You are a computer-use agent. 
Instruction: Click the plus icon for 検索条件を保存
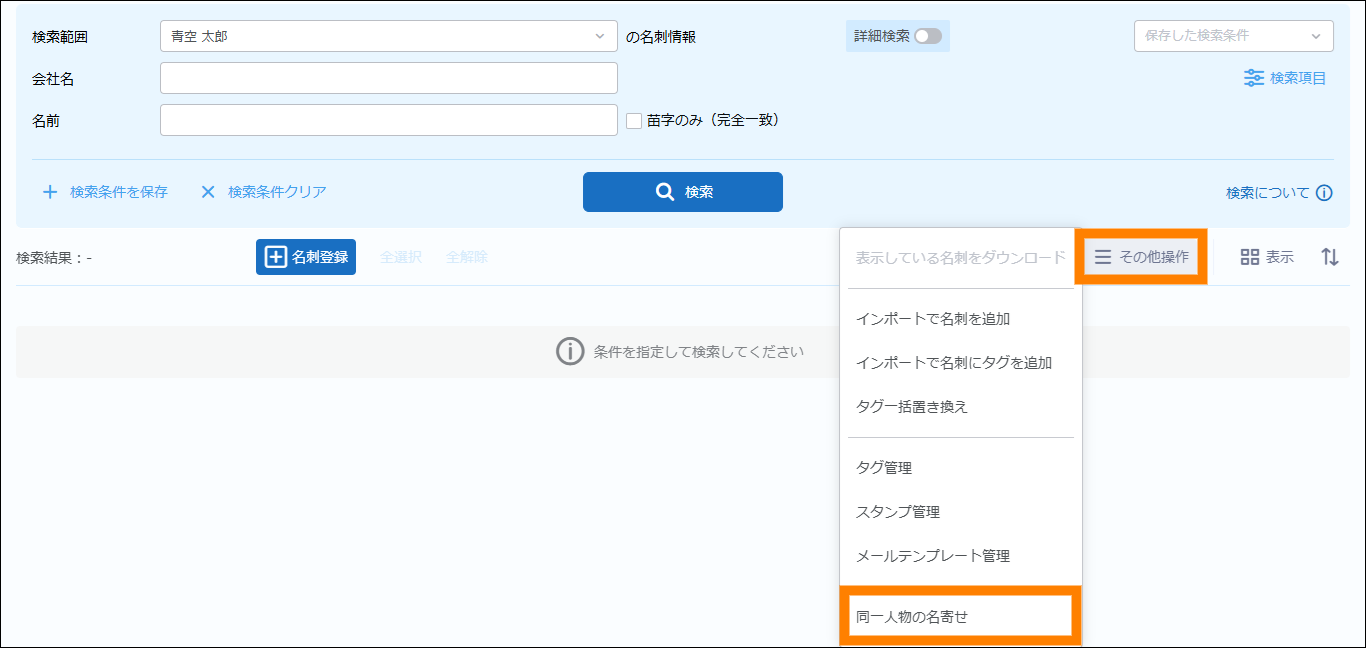coord(50,192)
